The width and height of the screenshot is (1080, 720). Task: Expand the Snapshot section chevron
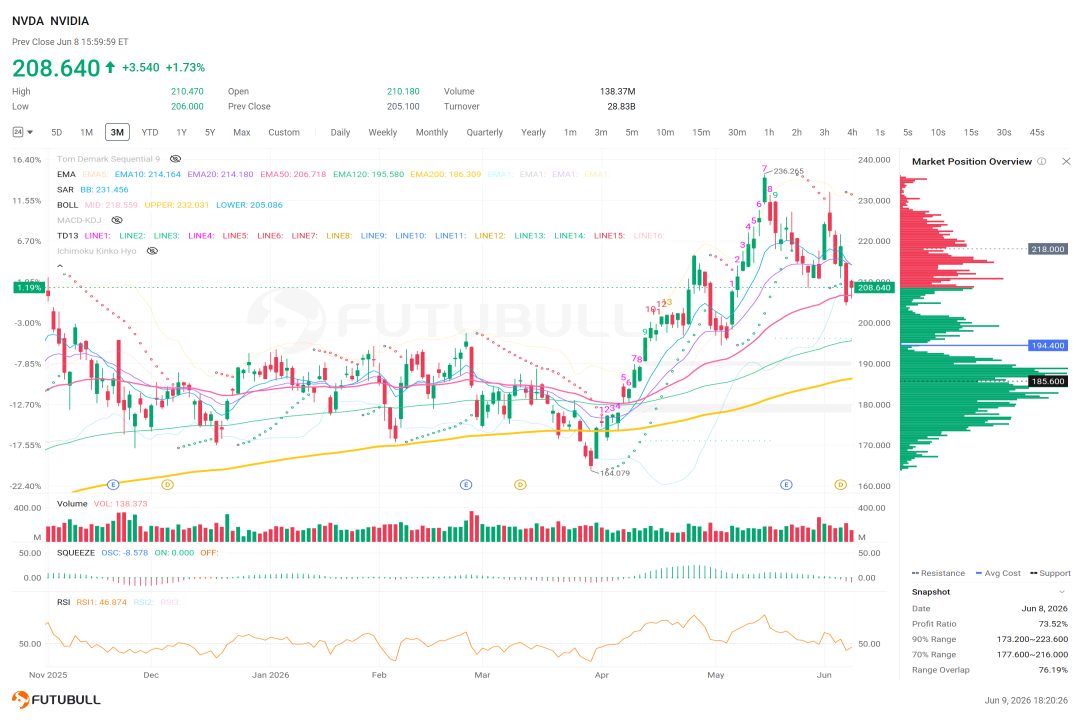click(x=1061, y=592)
